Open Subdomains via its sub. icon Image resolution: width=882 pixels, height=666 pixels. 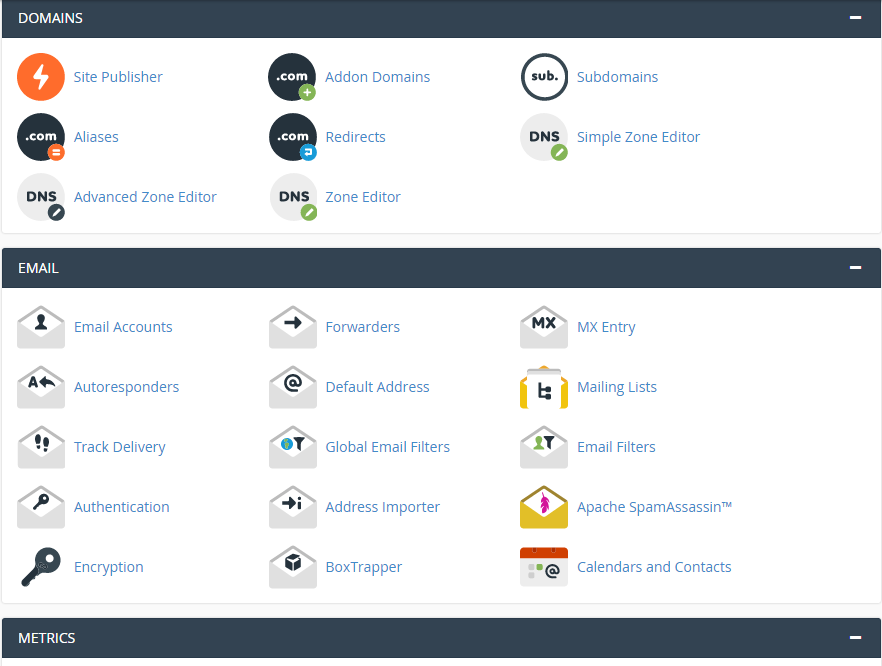point(544,77)
